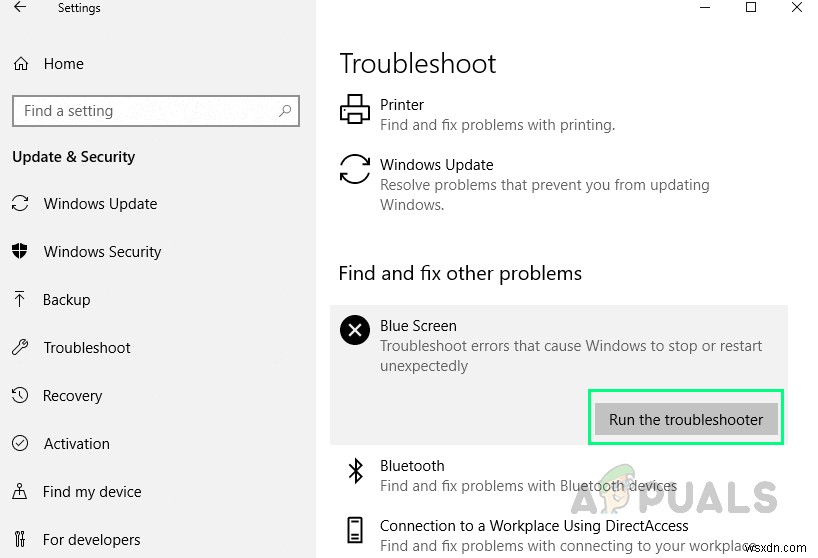This screenshot has height=558, width=818.
Task: Click the Blue Screen error icon
Action: (355, 329)
